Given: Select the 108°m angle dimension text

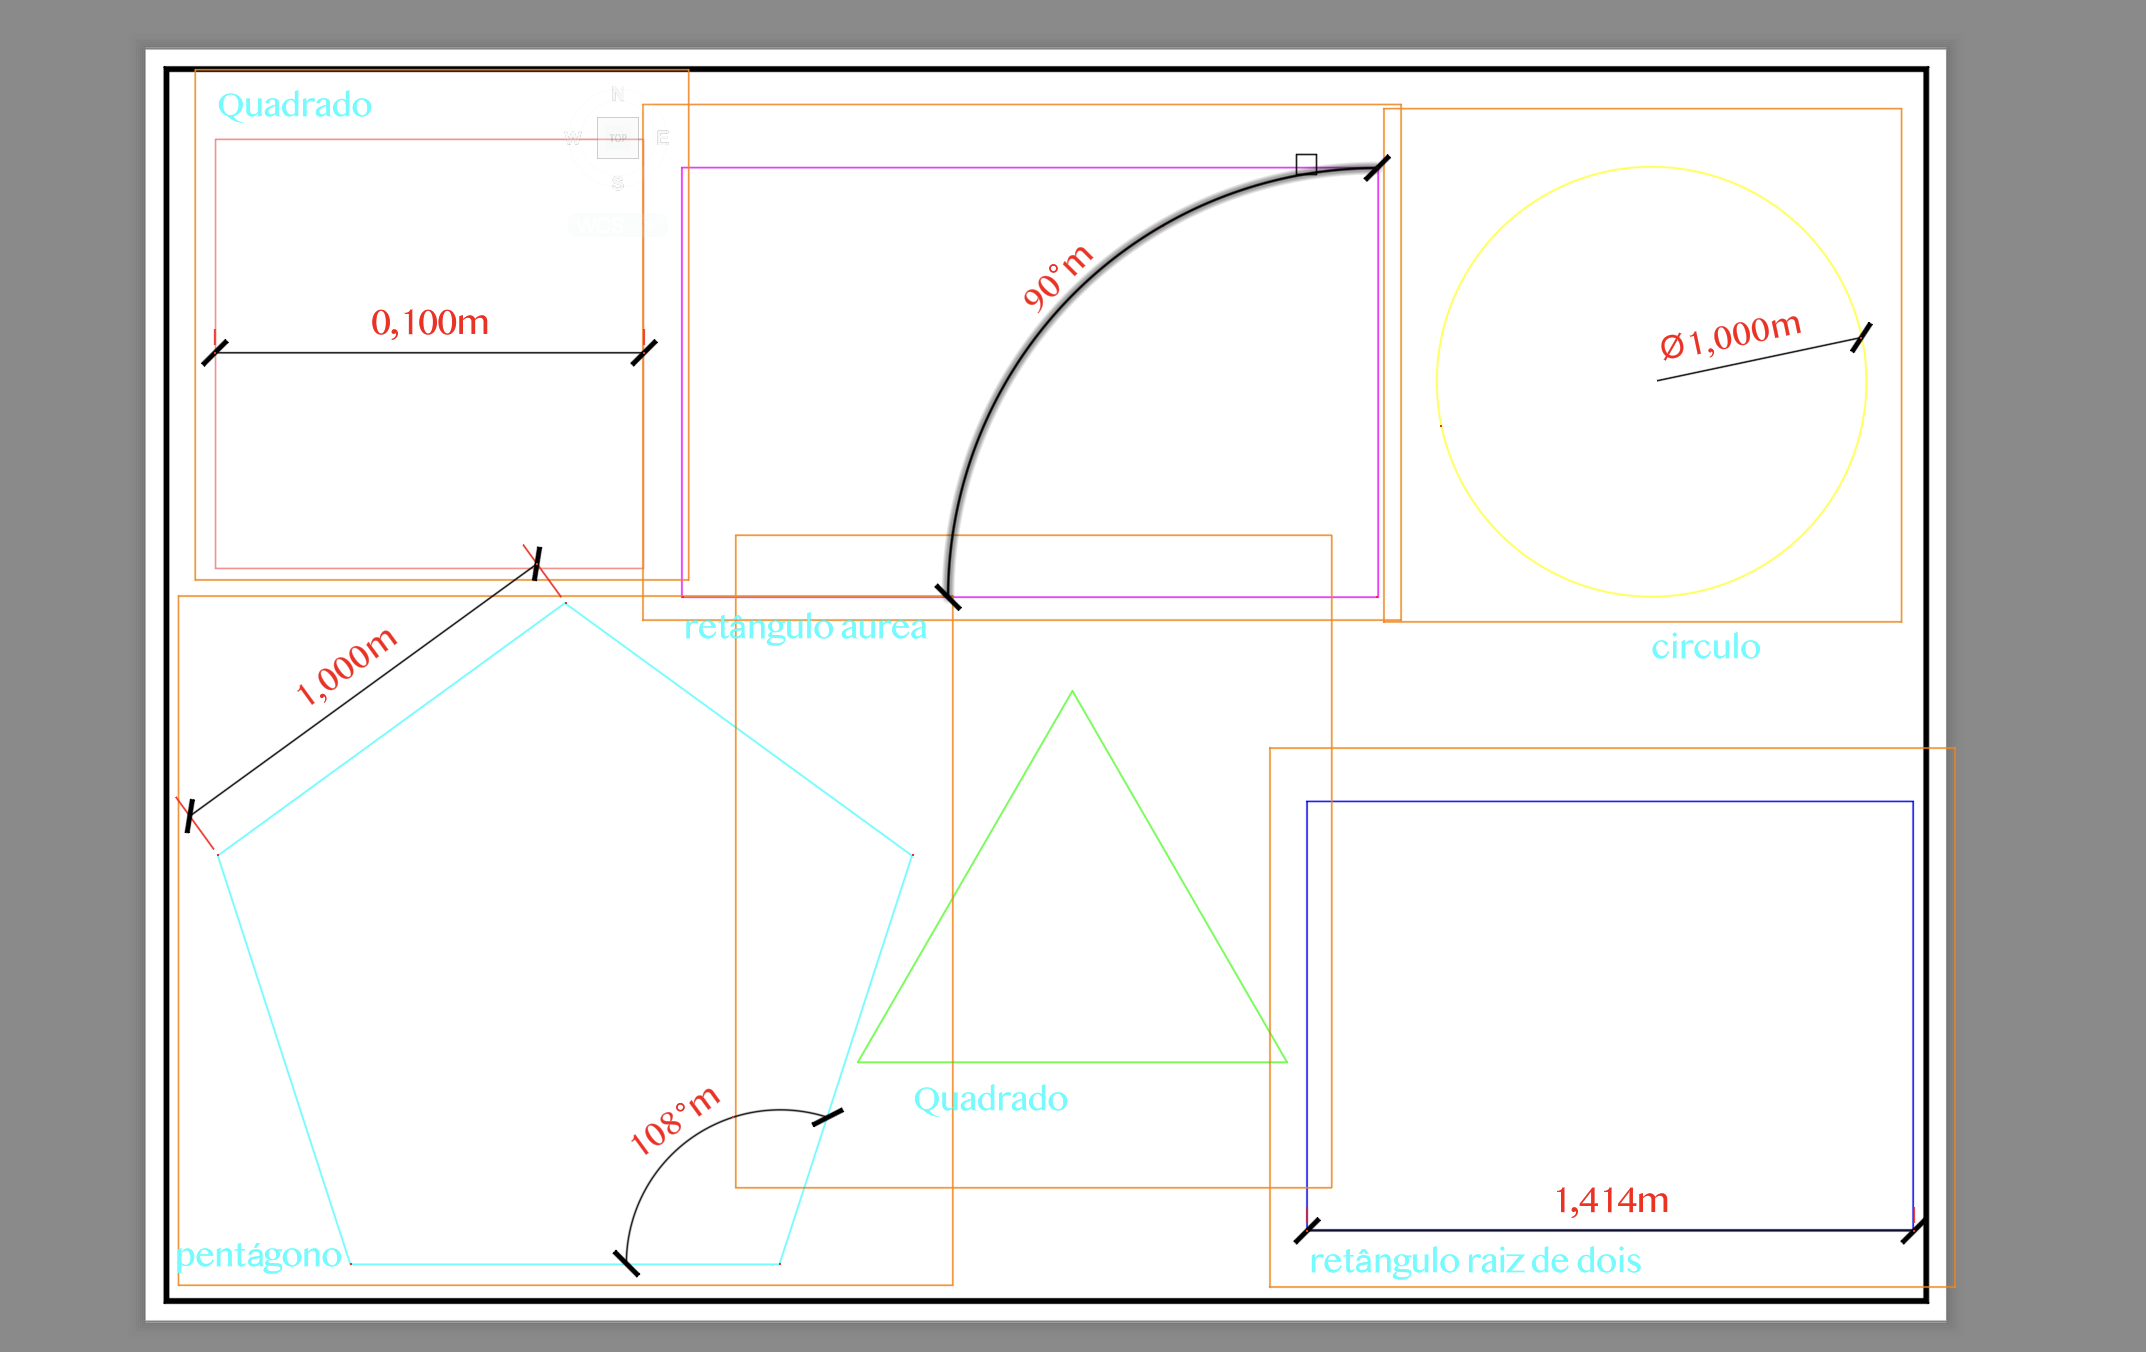Looking at the screenshot, I should pyautogui.click(x=674, y=1121).
